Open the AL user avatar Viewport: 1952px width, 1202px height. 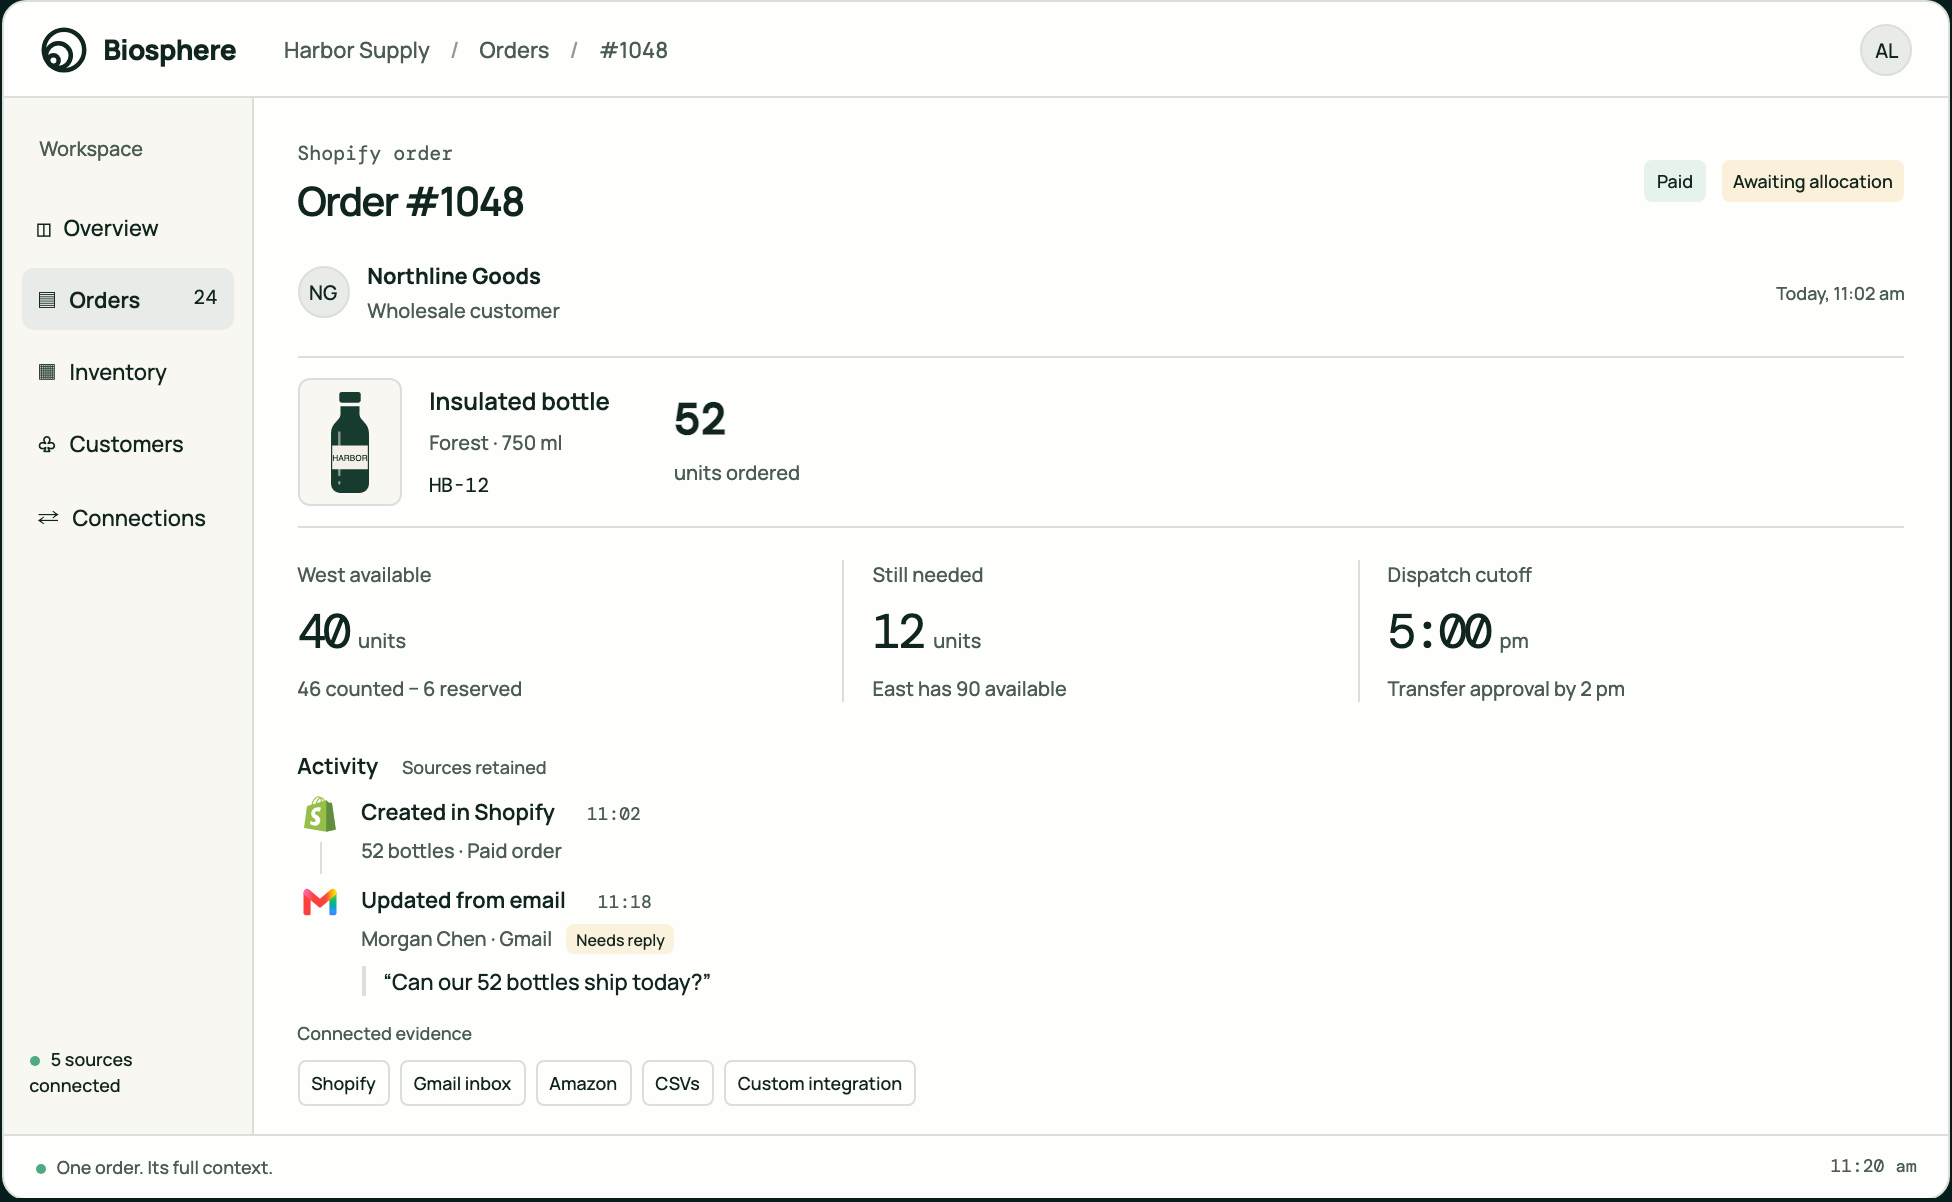pos(1886,51)
